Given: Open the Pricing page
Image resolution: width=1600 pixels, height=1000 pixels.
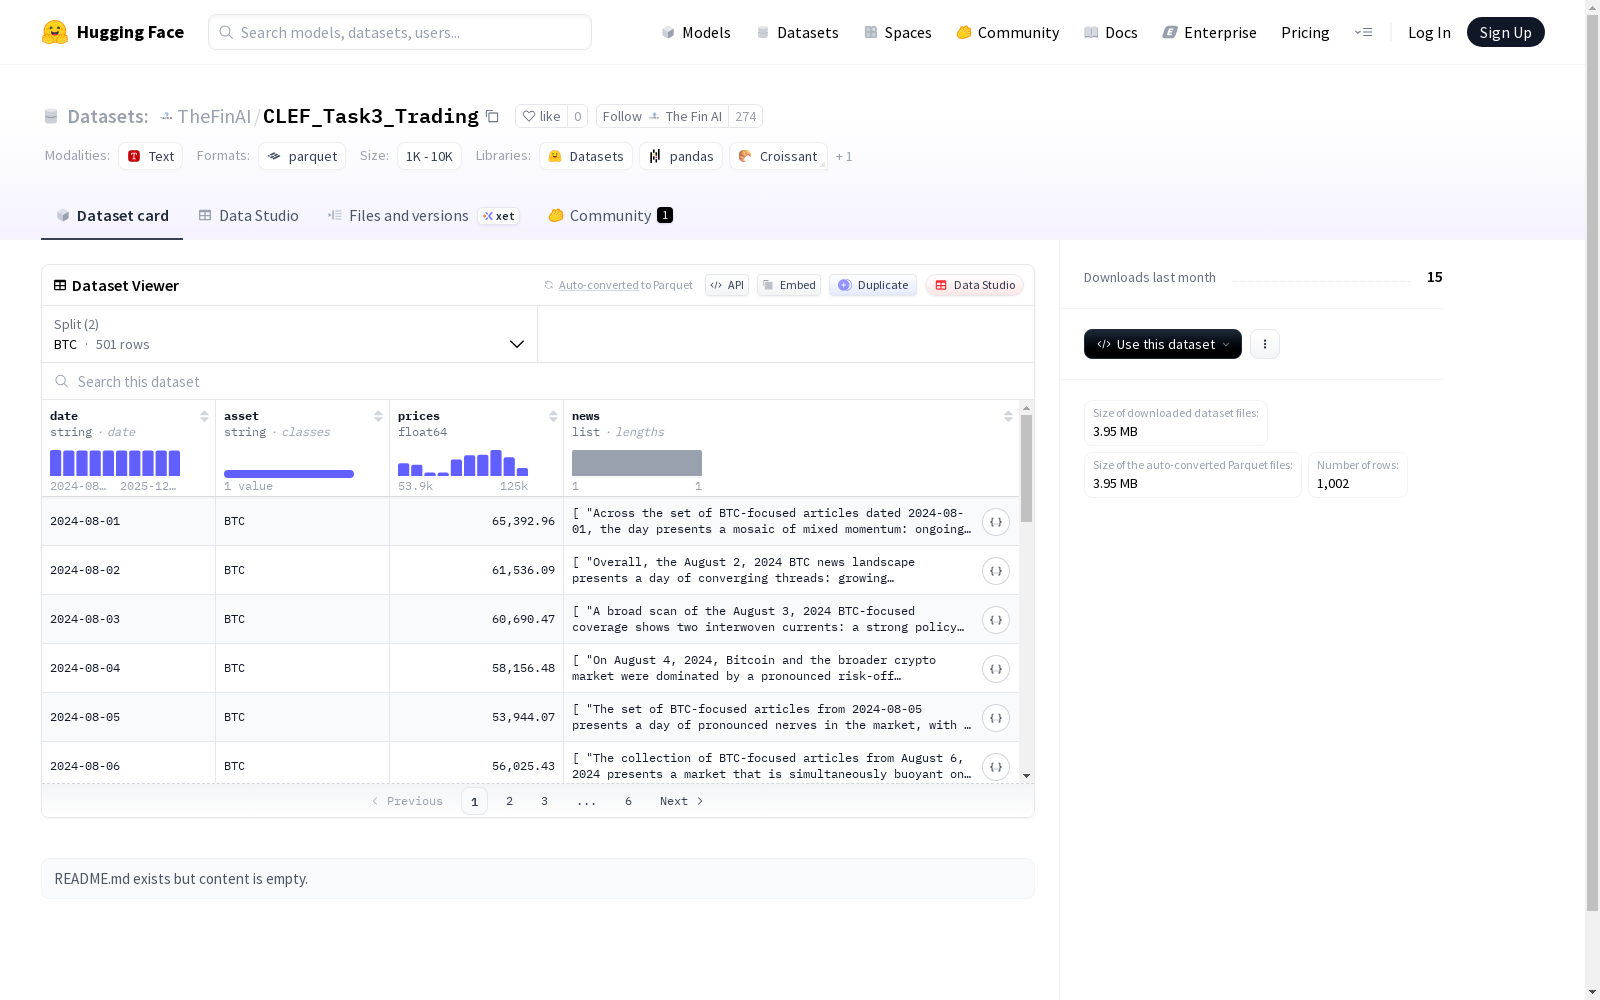Looking at the screenshot, I should [1305, 32].
